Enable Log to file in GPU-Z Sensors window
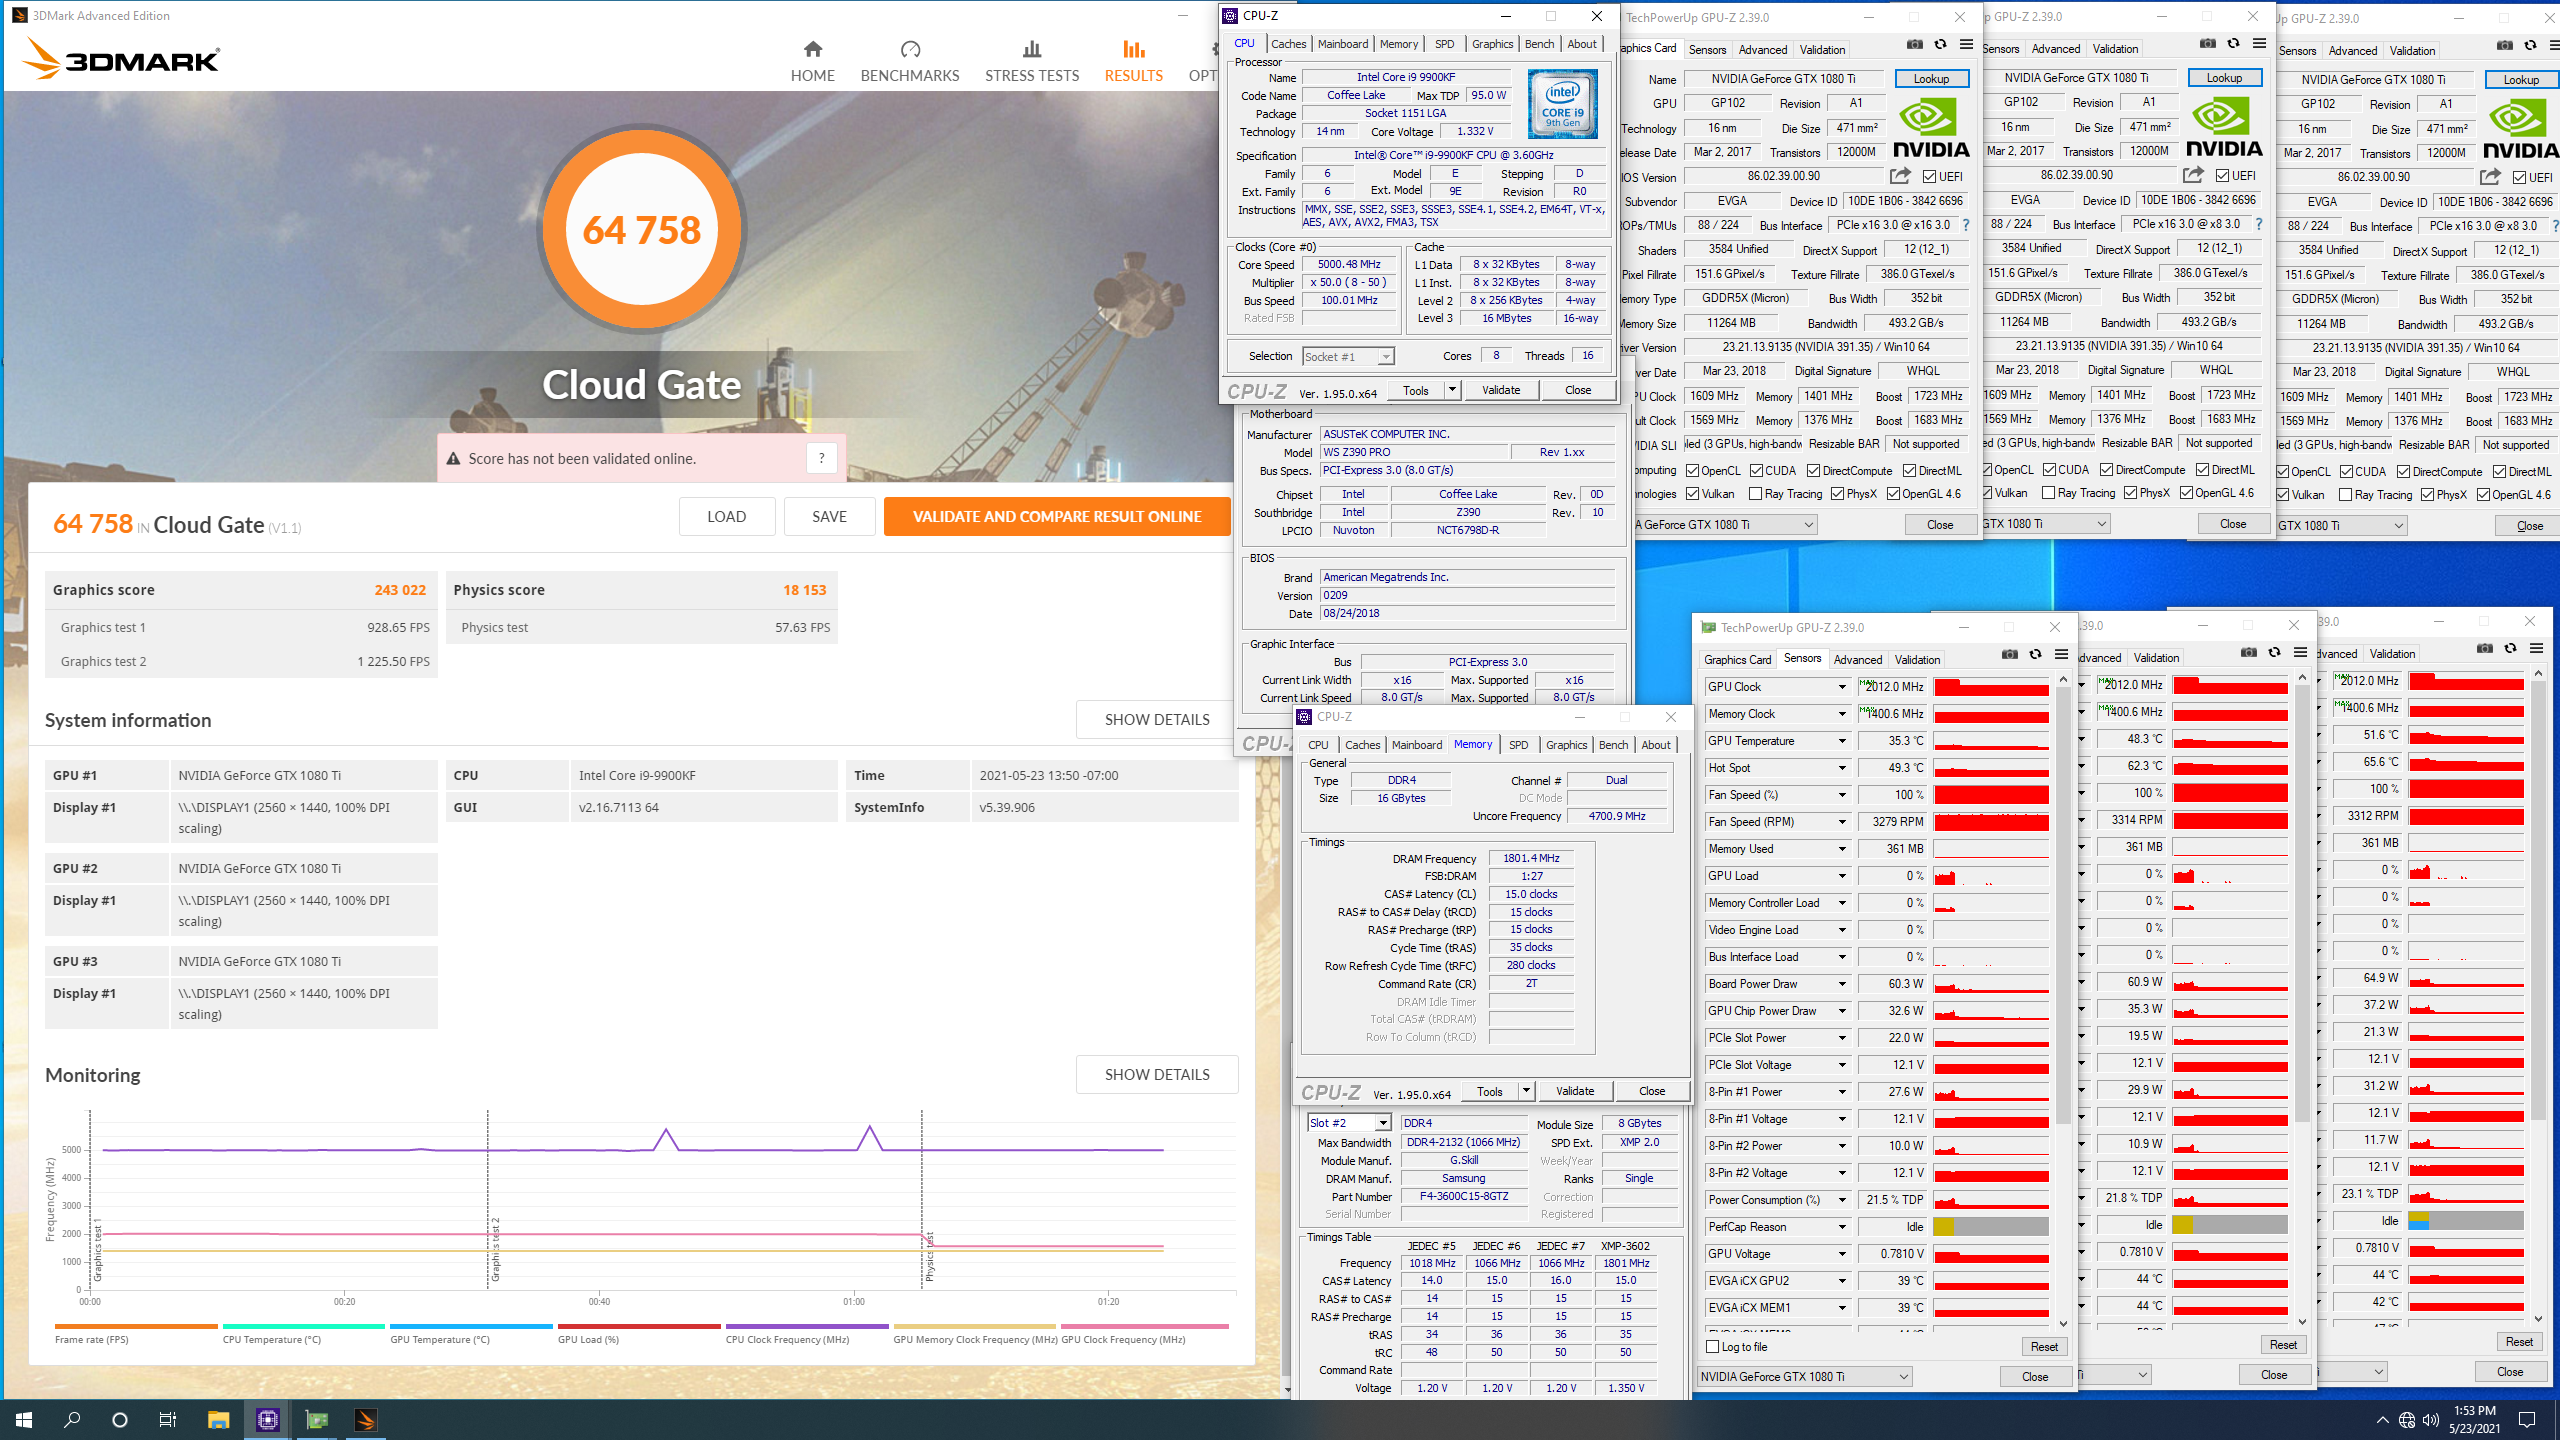 click(x=1713, y=1347)
